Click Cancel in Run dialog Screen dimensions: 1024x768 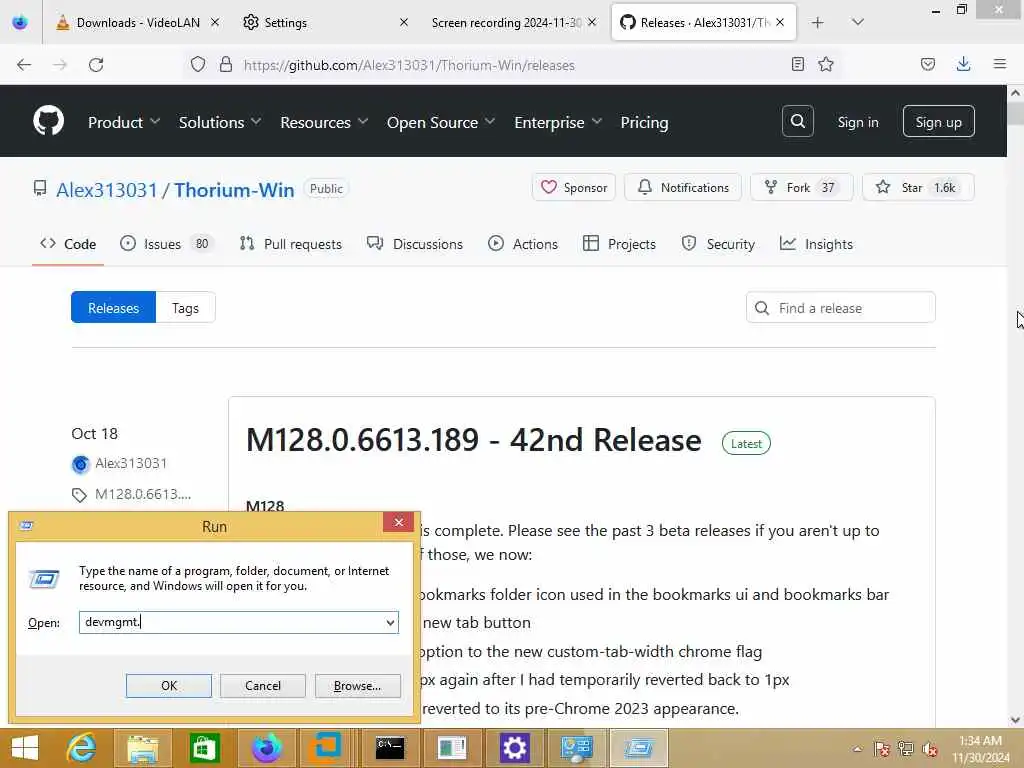pos(263,686)
